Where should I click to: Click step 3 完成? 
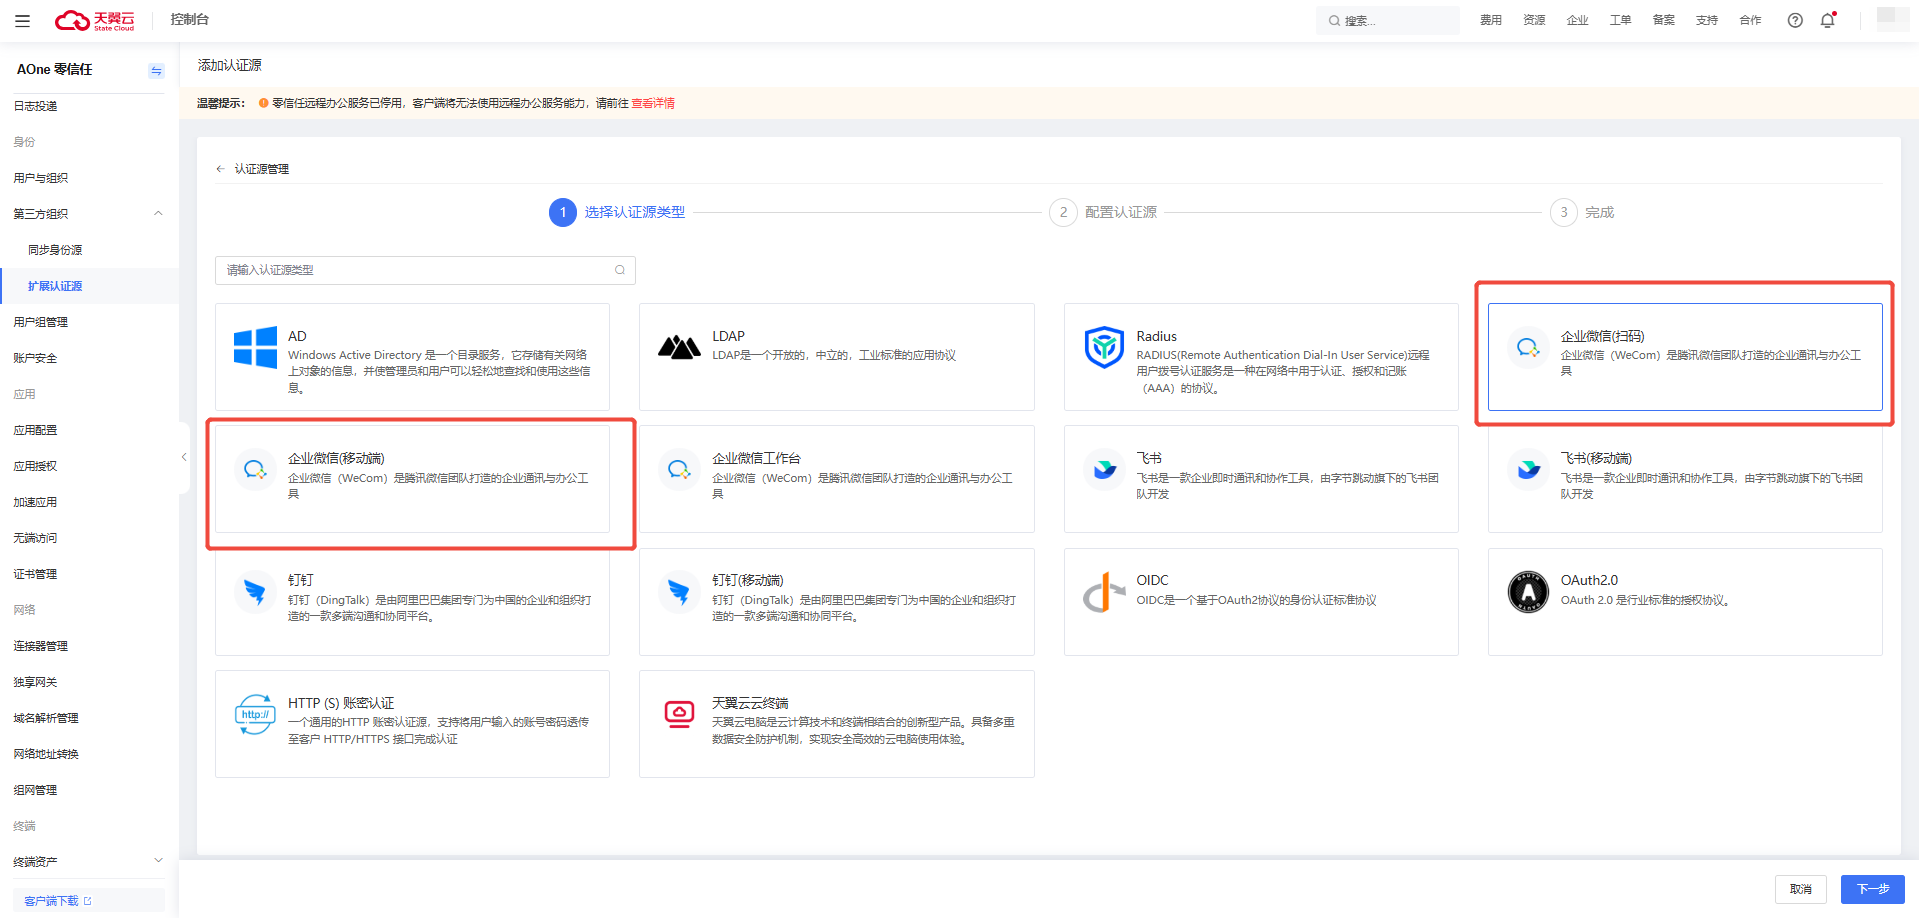(x=1582, y=212)
